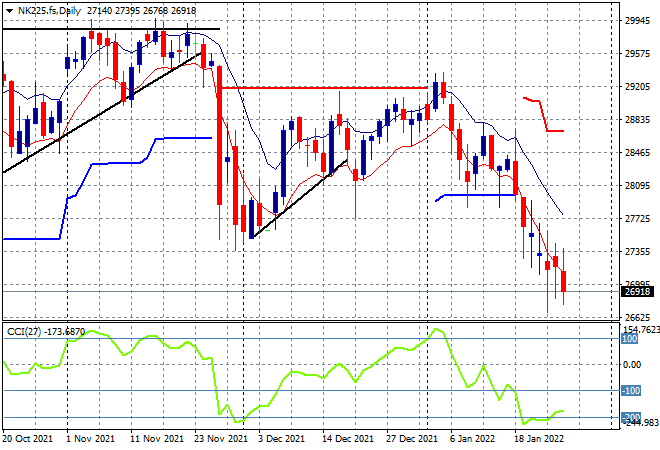Click the CCI -100 level label
This screenshot has height=450, width=660.
[631, 391]
